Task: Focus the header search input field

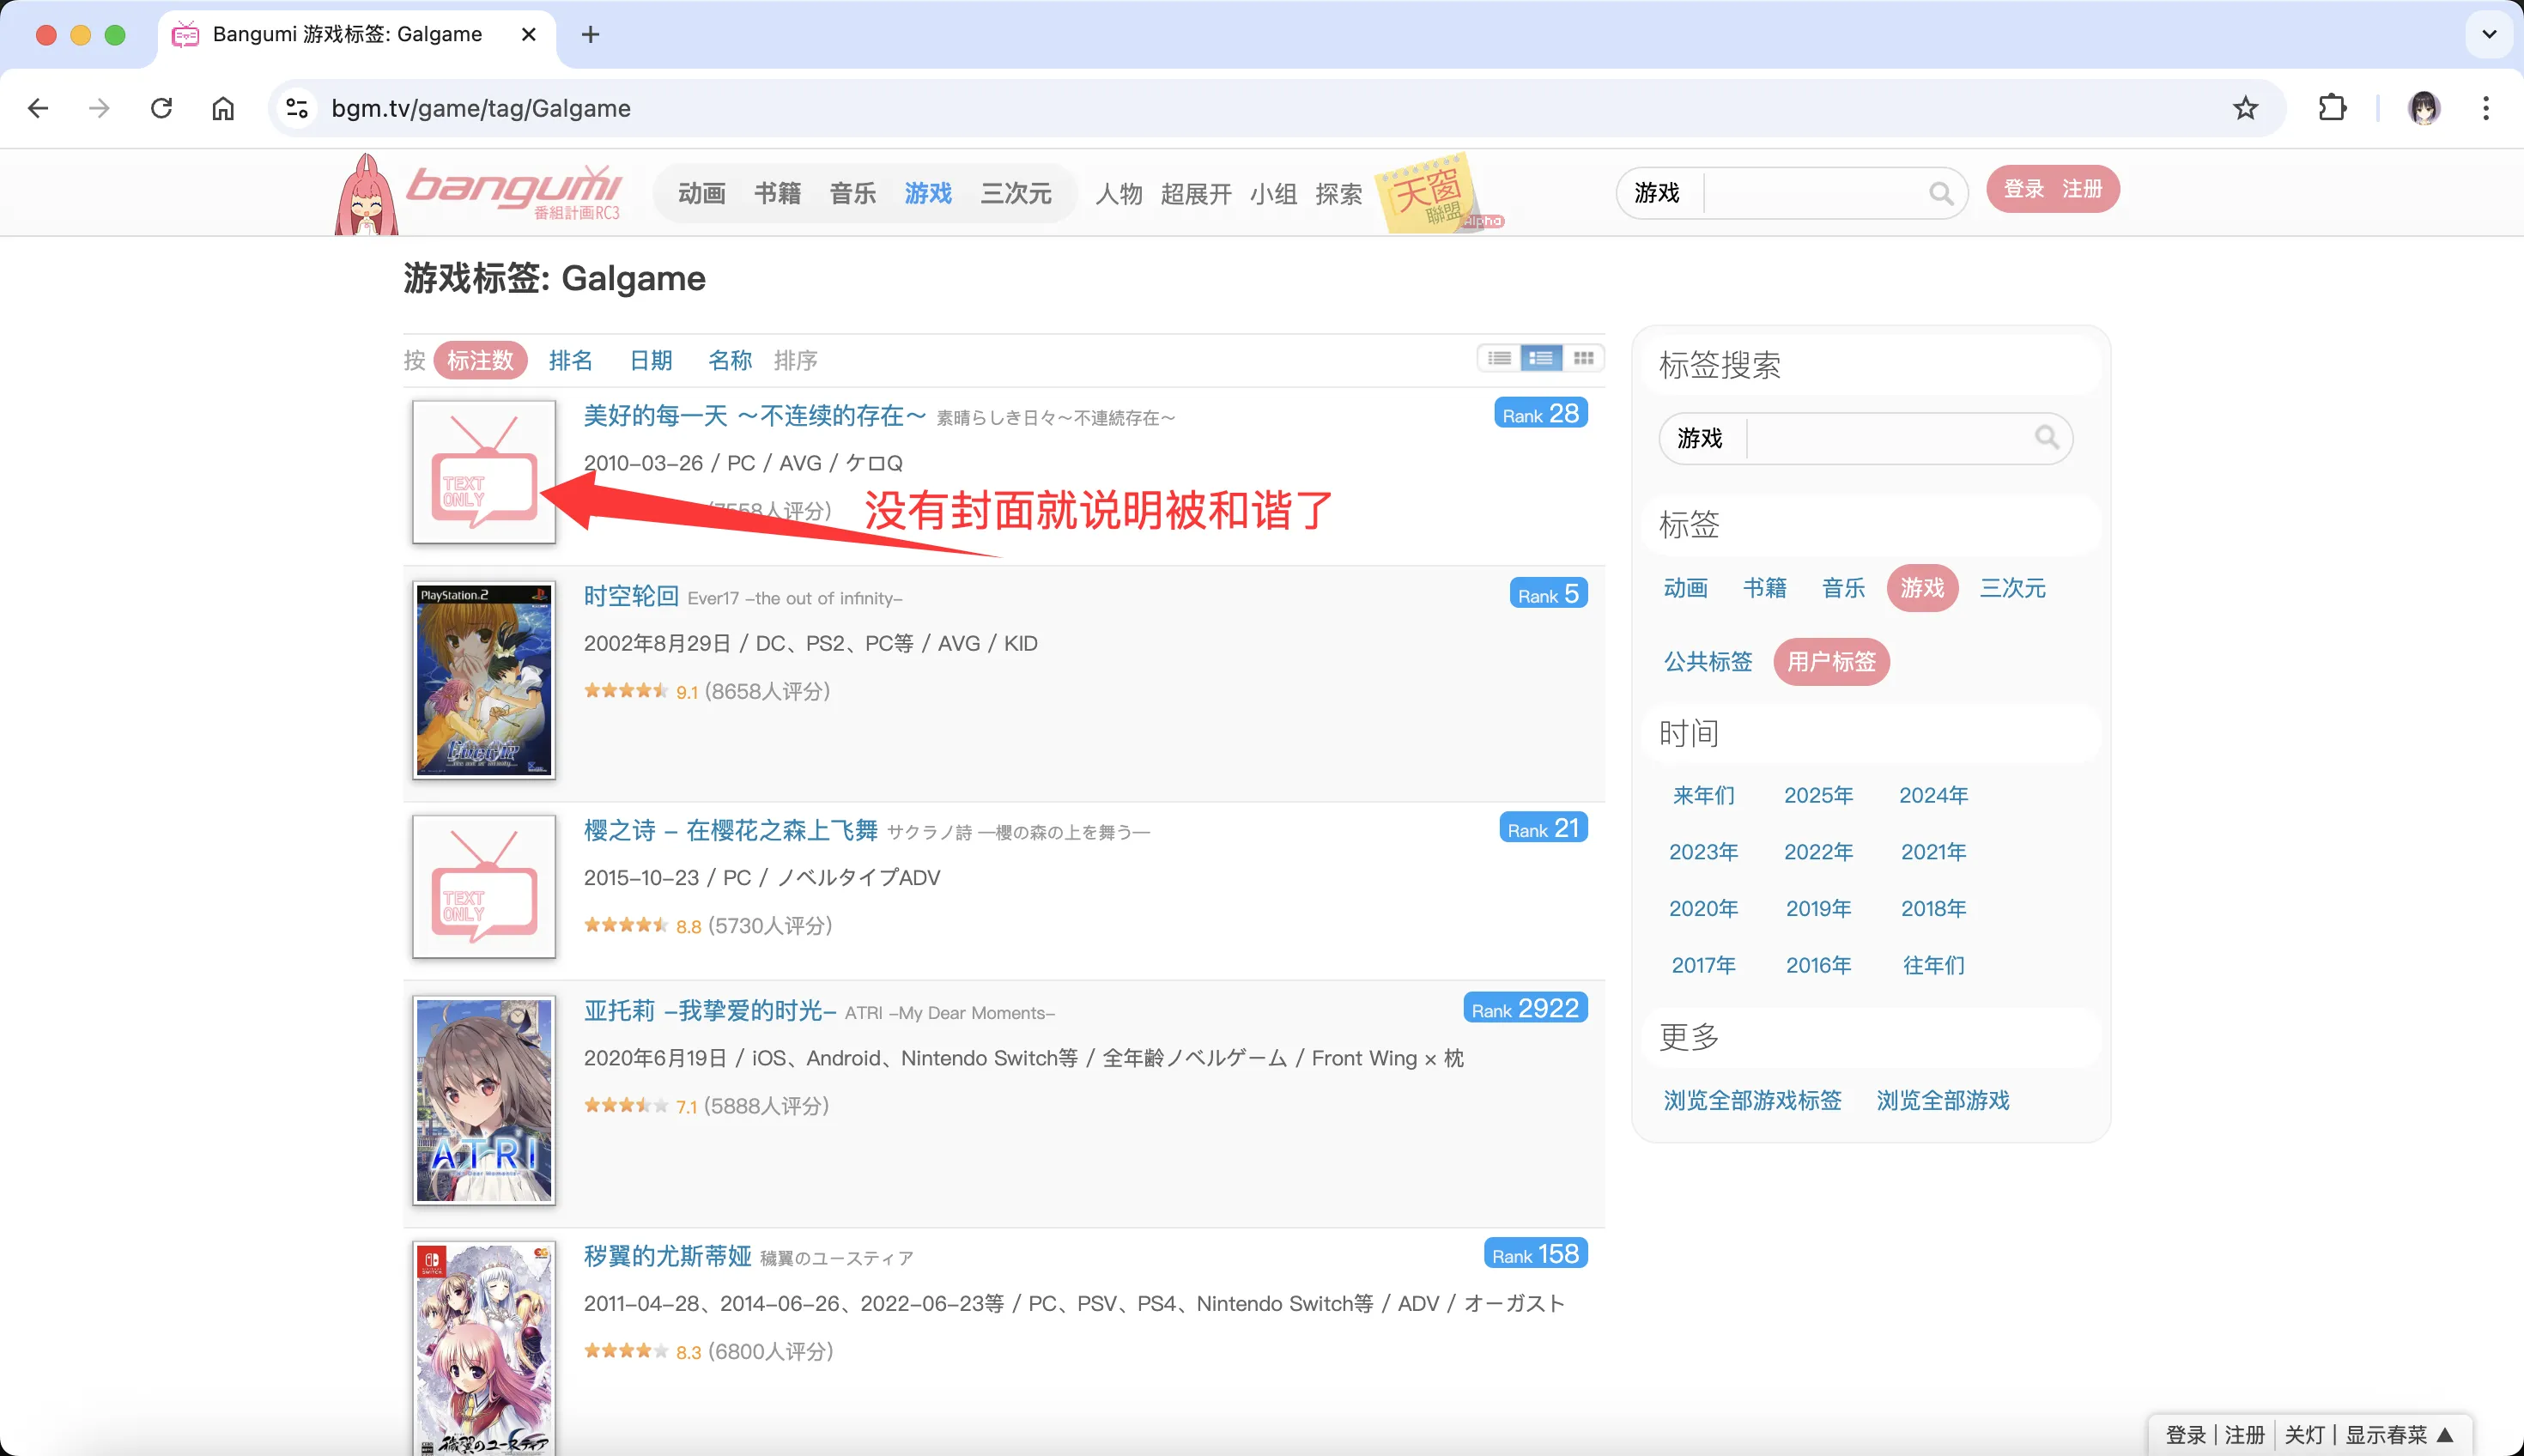Action: [x=1814, y=193]
